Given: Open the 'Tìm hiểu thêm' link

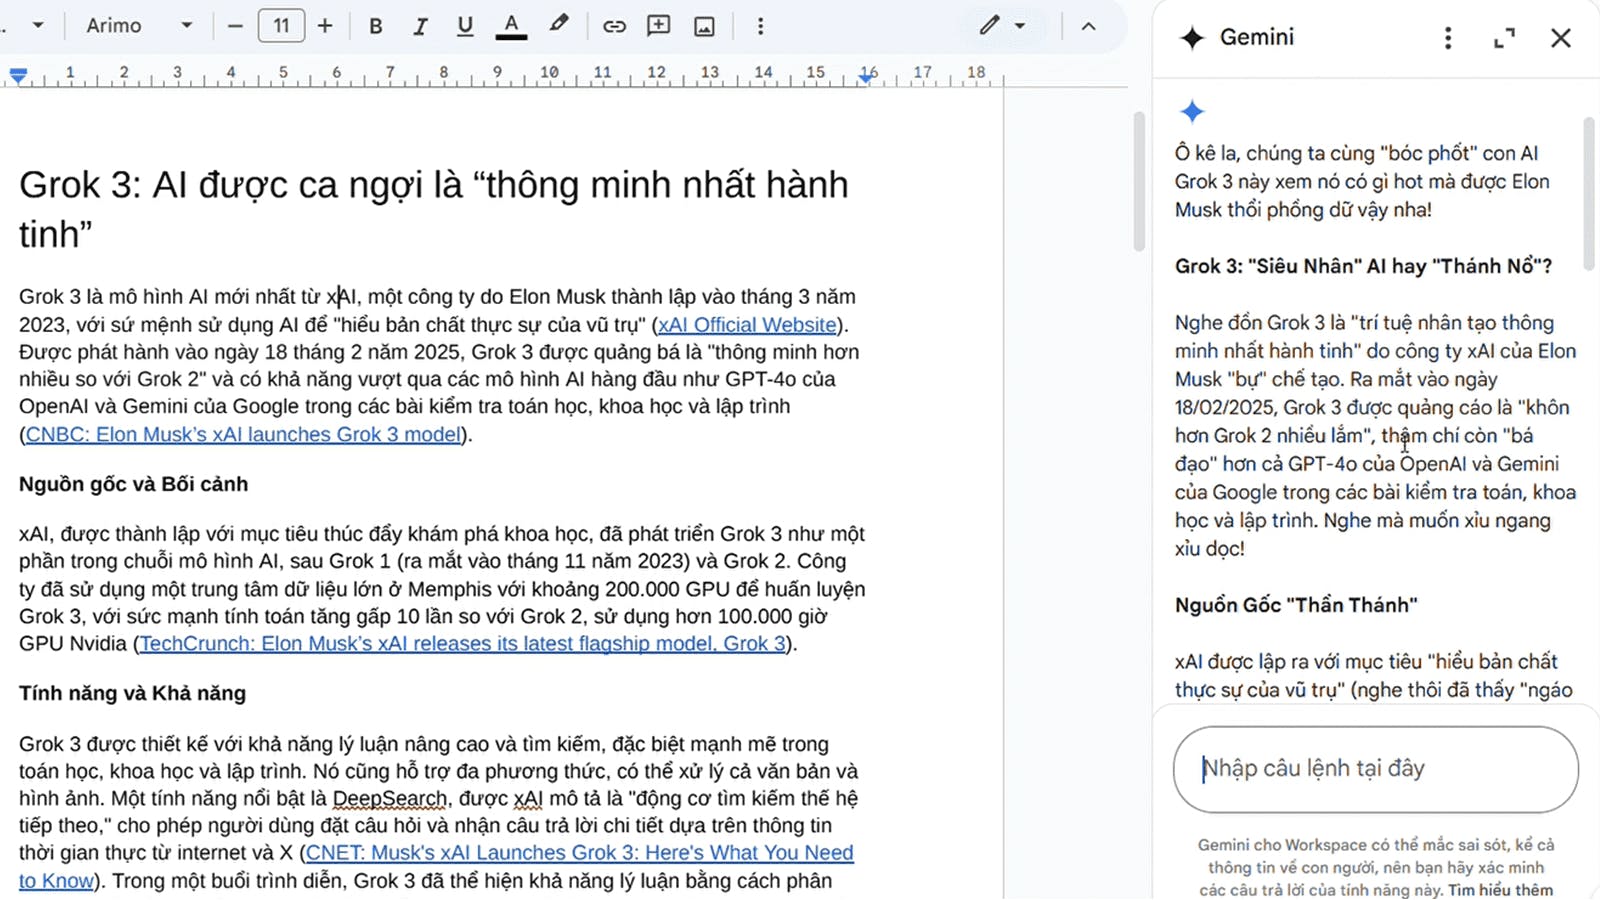Looking at the screenshot, I should (1500, 890).
